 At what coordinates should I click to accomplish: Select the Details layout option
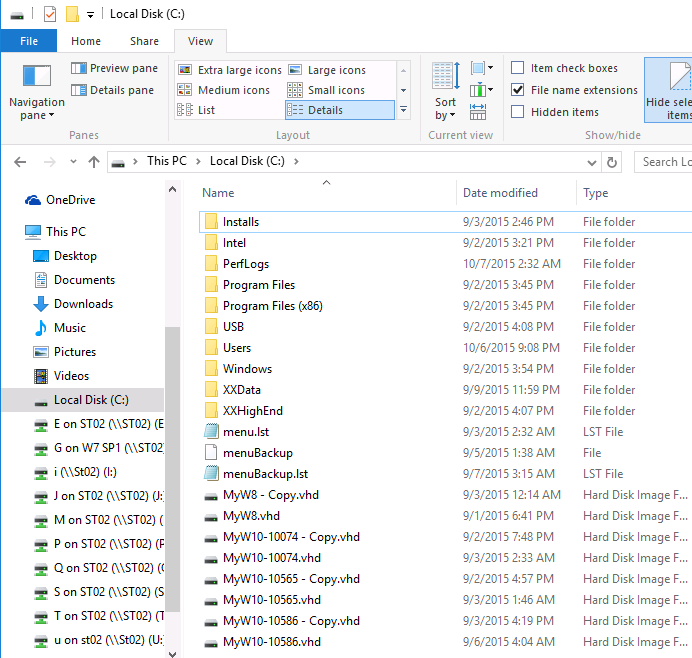(x=340, y=110)
